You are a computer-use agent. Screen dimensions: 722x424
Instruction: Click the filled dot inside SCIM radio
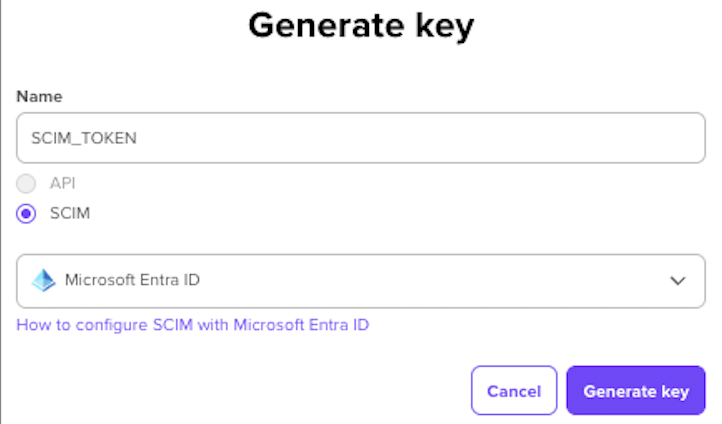pyautogui.click(x=28, y=213)
